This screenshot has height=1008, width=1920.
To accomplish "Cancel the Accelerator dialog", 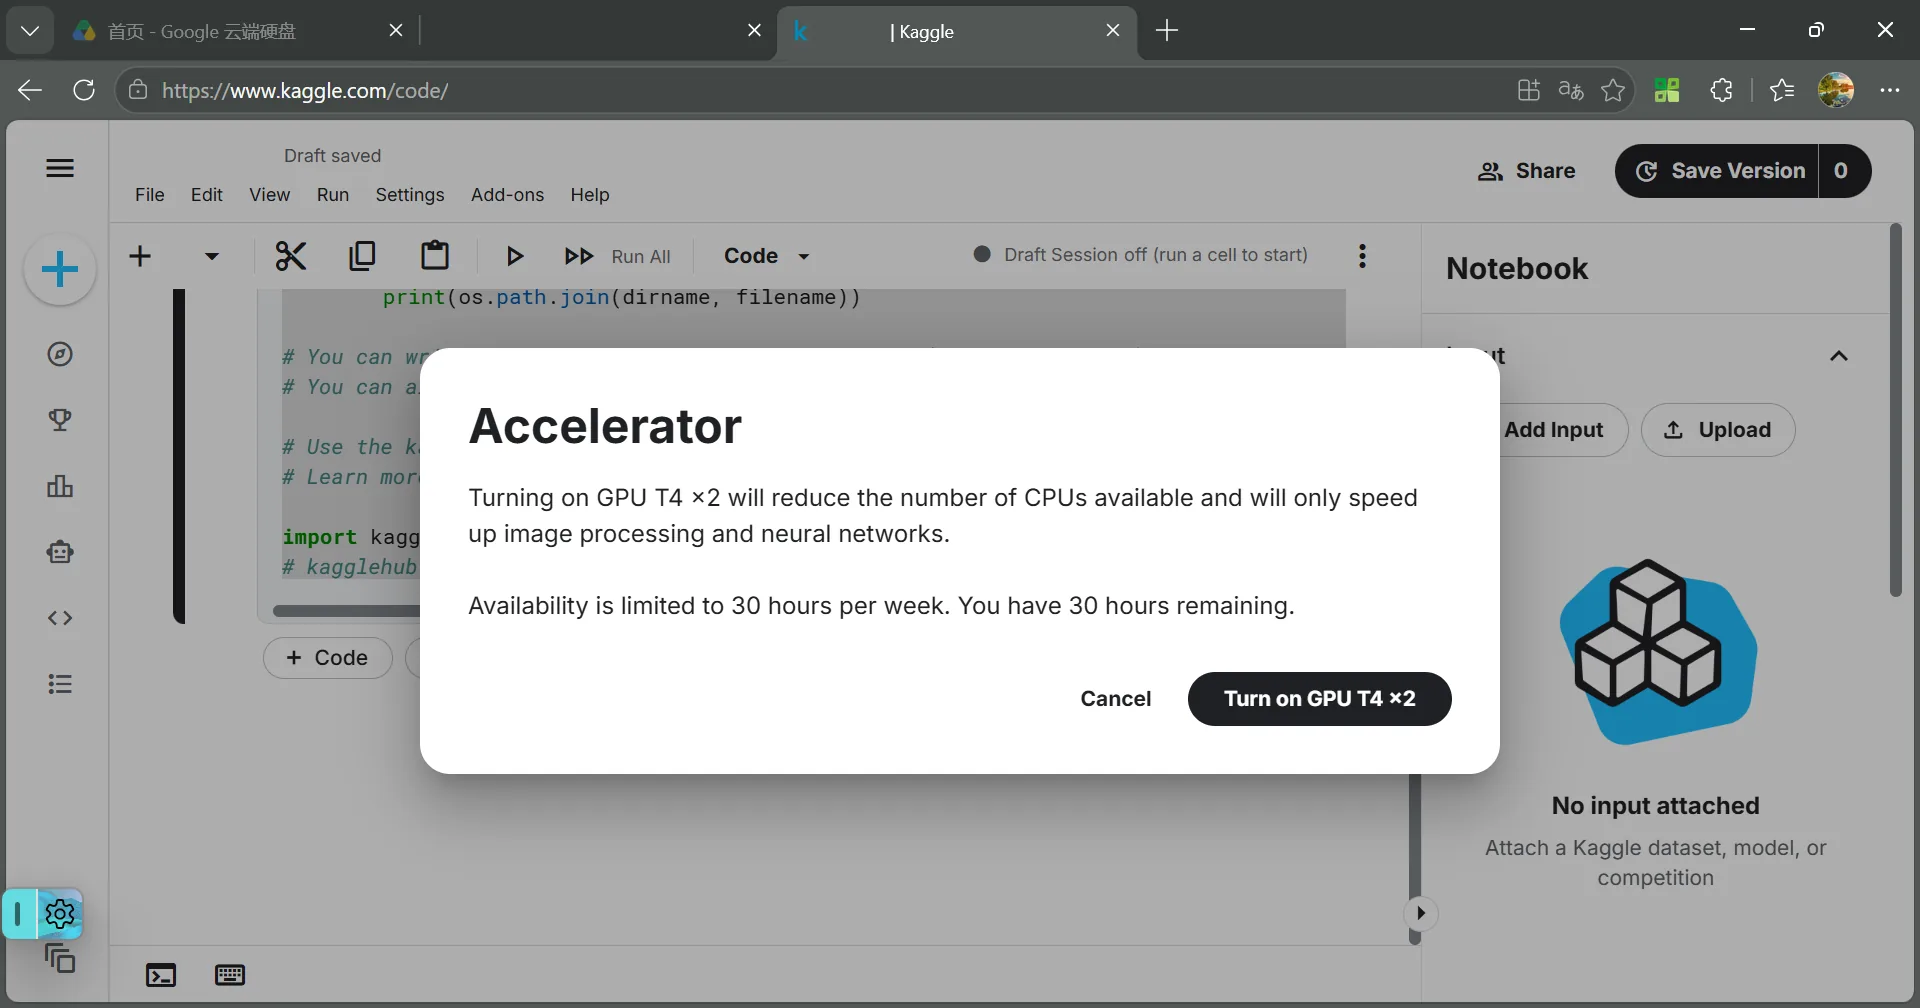I will click(x=1116, y=699).
